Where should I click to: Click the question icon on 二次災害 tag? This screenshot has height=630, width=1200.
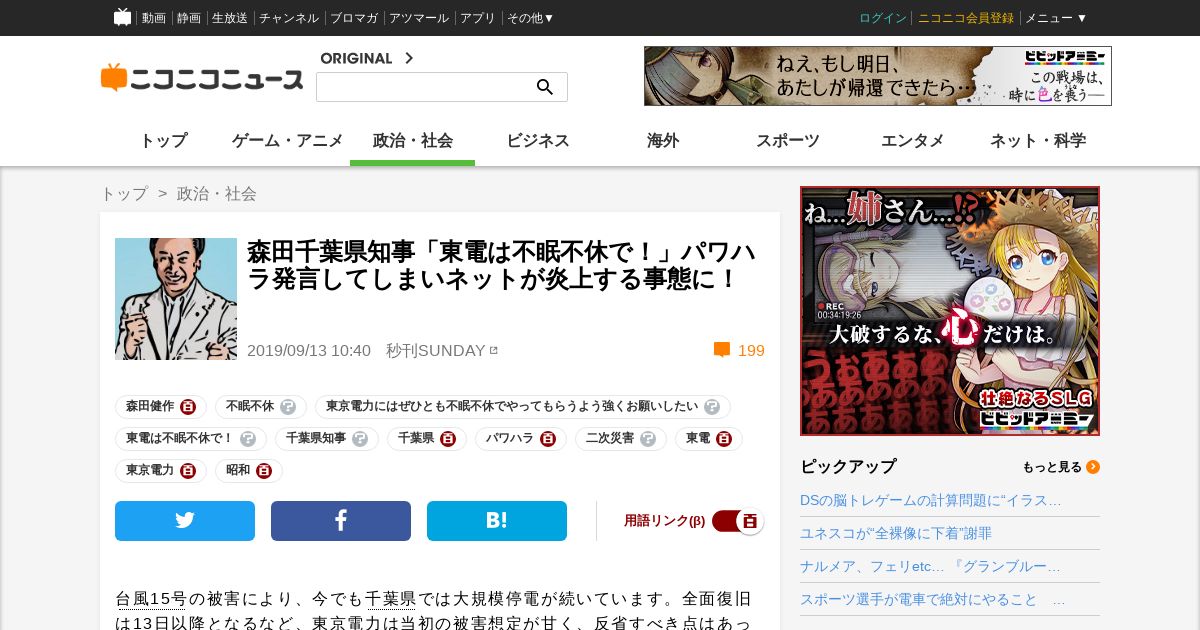(x=648, y=439)
